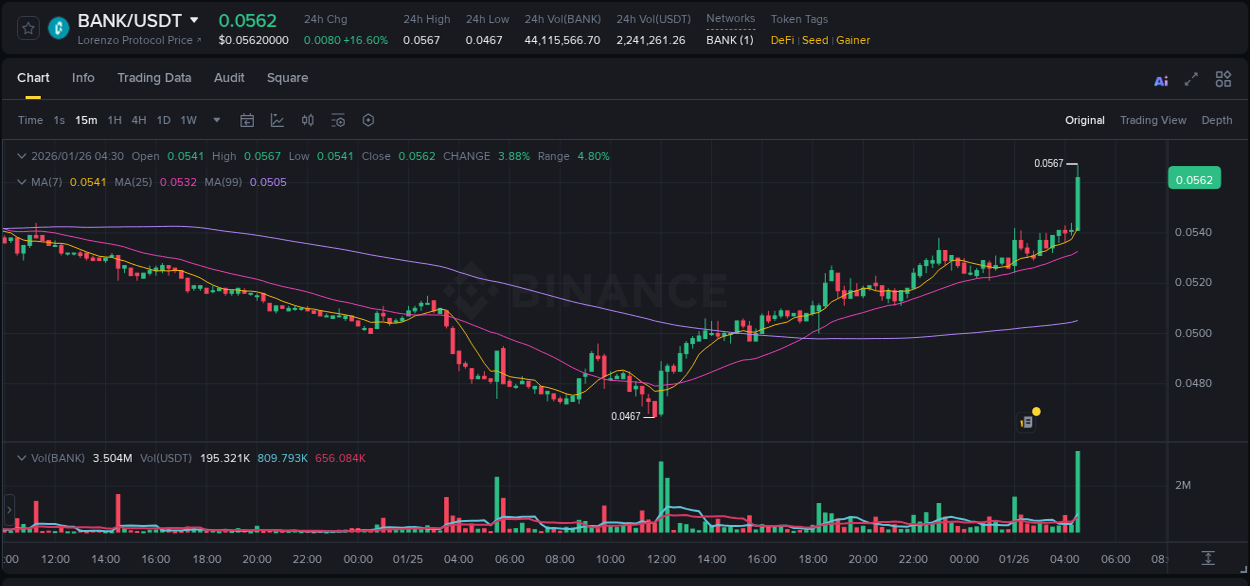Collapse the OHLC data row via its chevron

pos(21,156)
